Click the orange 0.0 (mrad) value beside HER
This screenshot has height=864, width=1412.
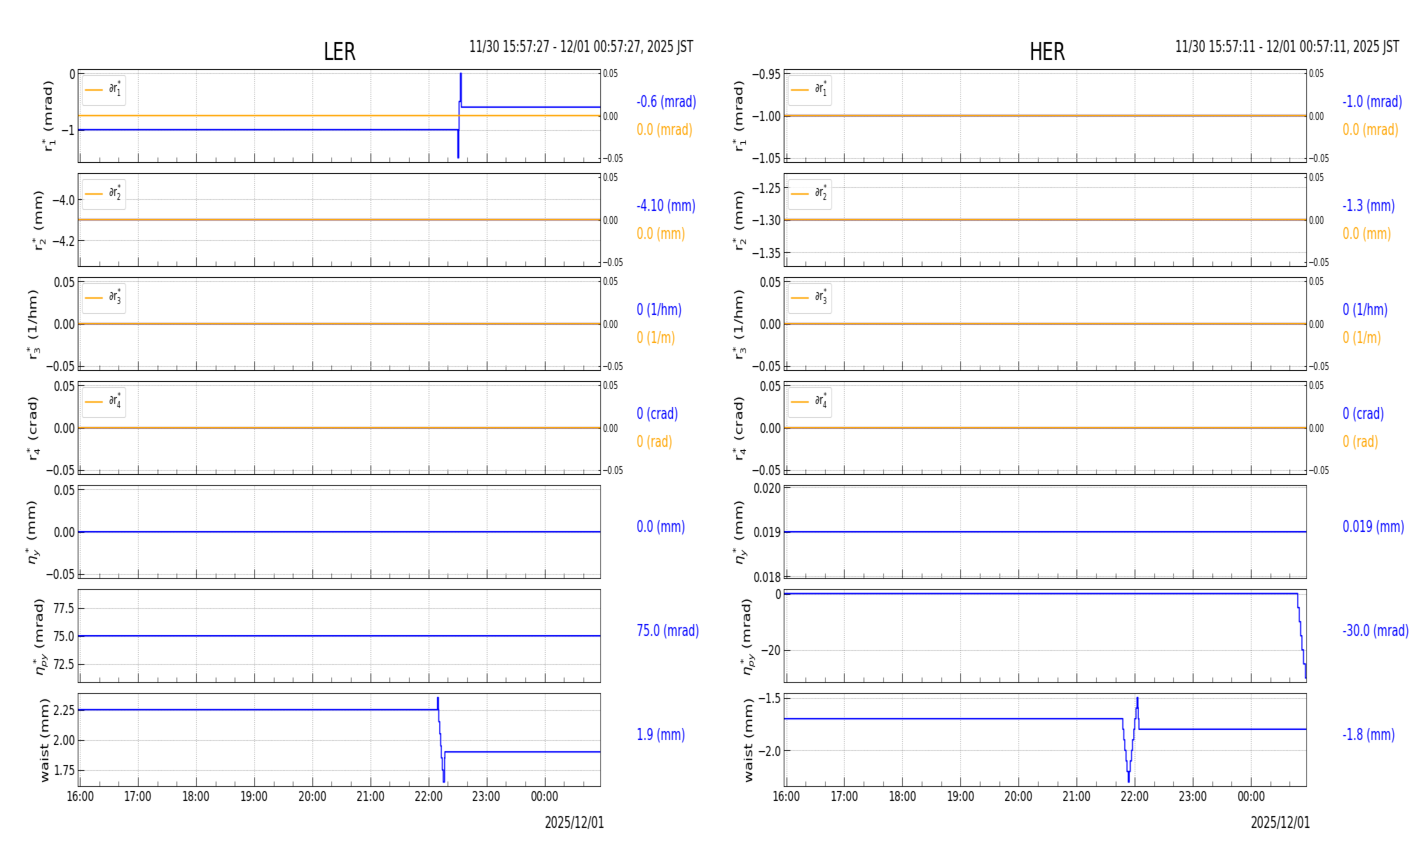pos(1370,130)
